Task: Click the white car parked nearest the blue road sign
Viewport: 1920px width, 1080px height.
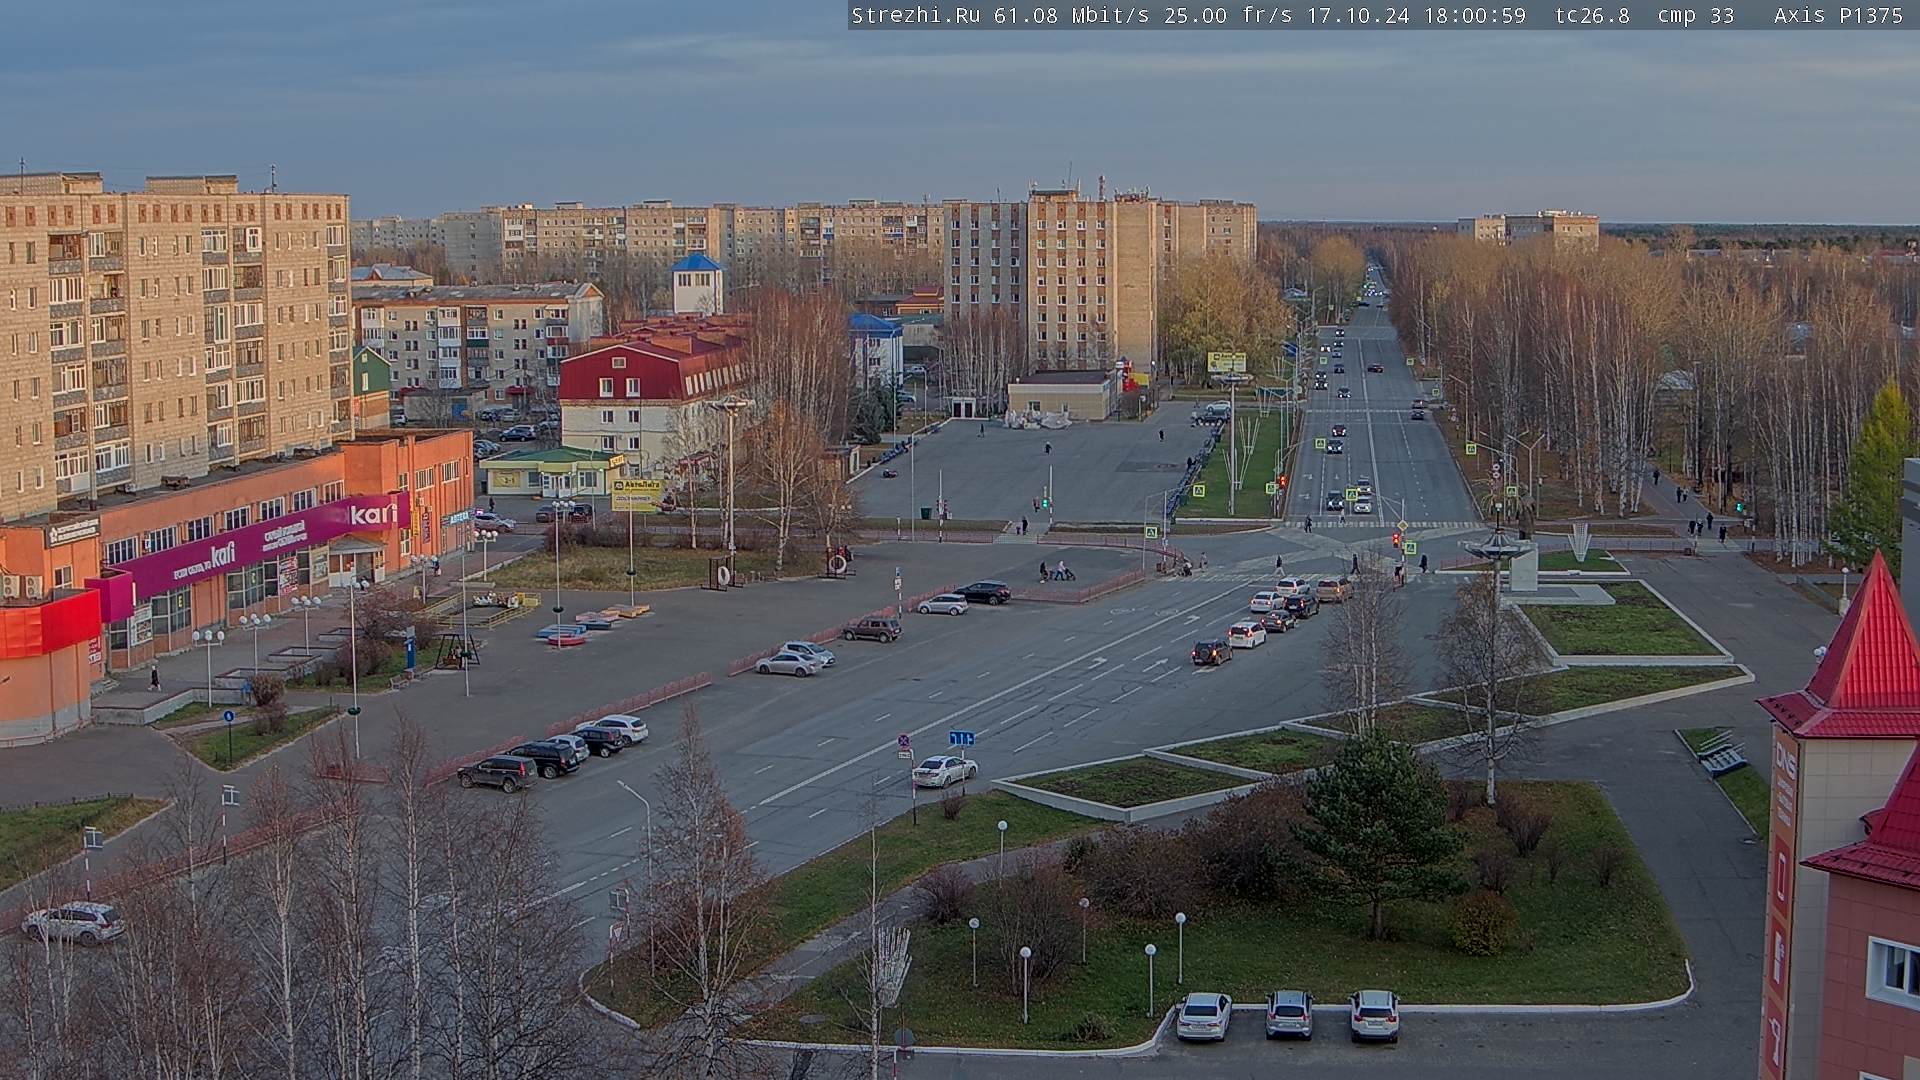Action: [944, 771]
